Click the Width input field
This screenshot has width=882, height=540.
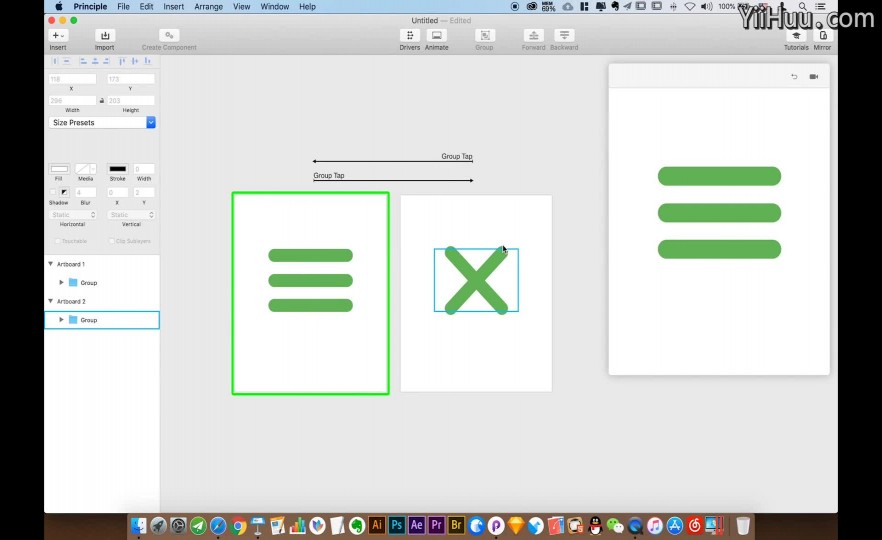tap(72, 101)
